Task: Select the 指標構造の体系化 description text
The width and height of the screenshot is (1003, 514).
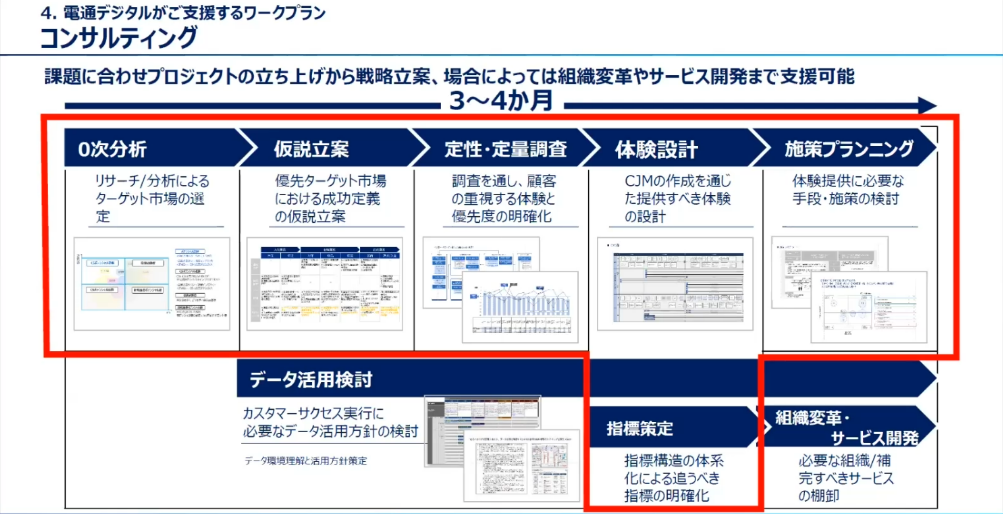Action: coord(672,477)
